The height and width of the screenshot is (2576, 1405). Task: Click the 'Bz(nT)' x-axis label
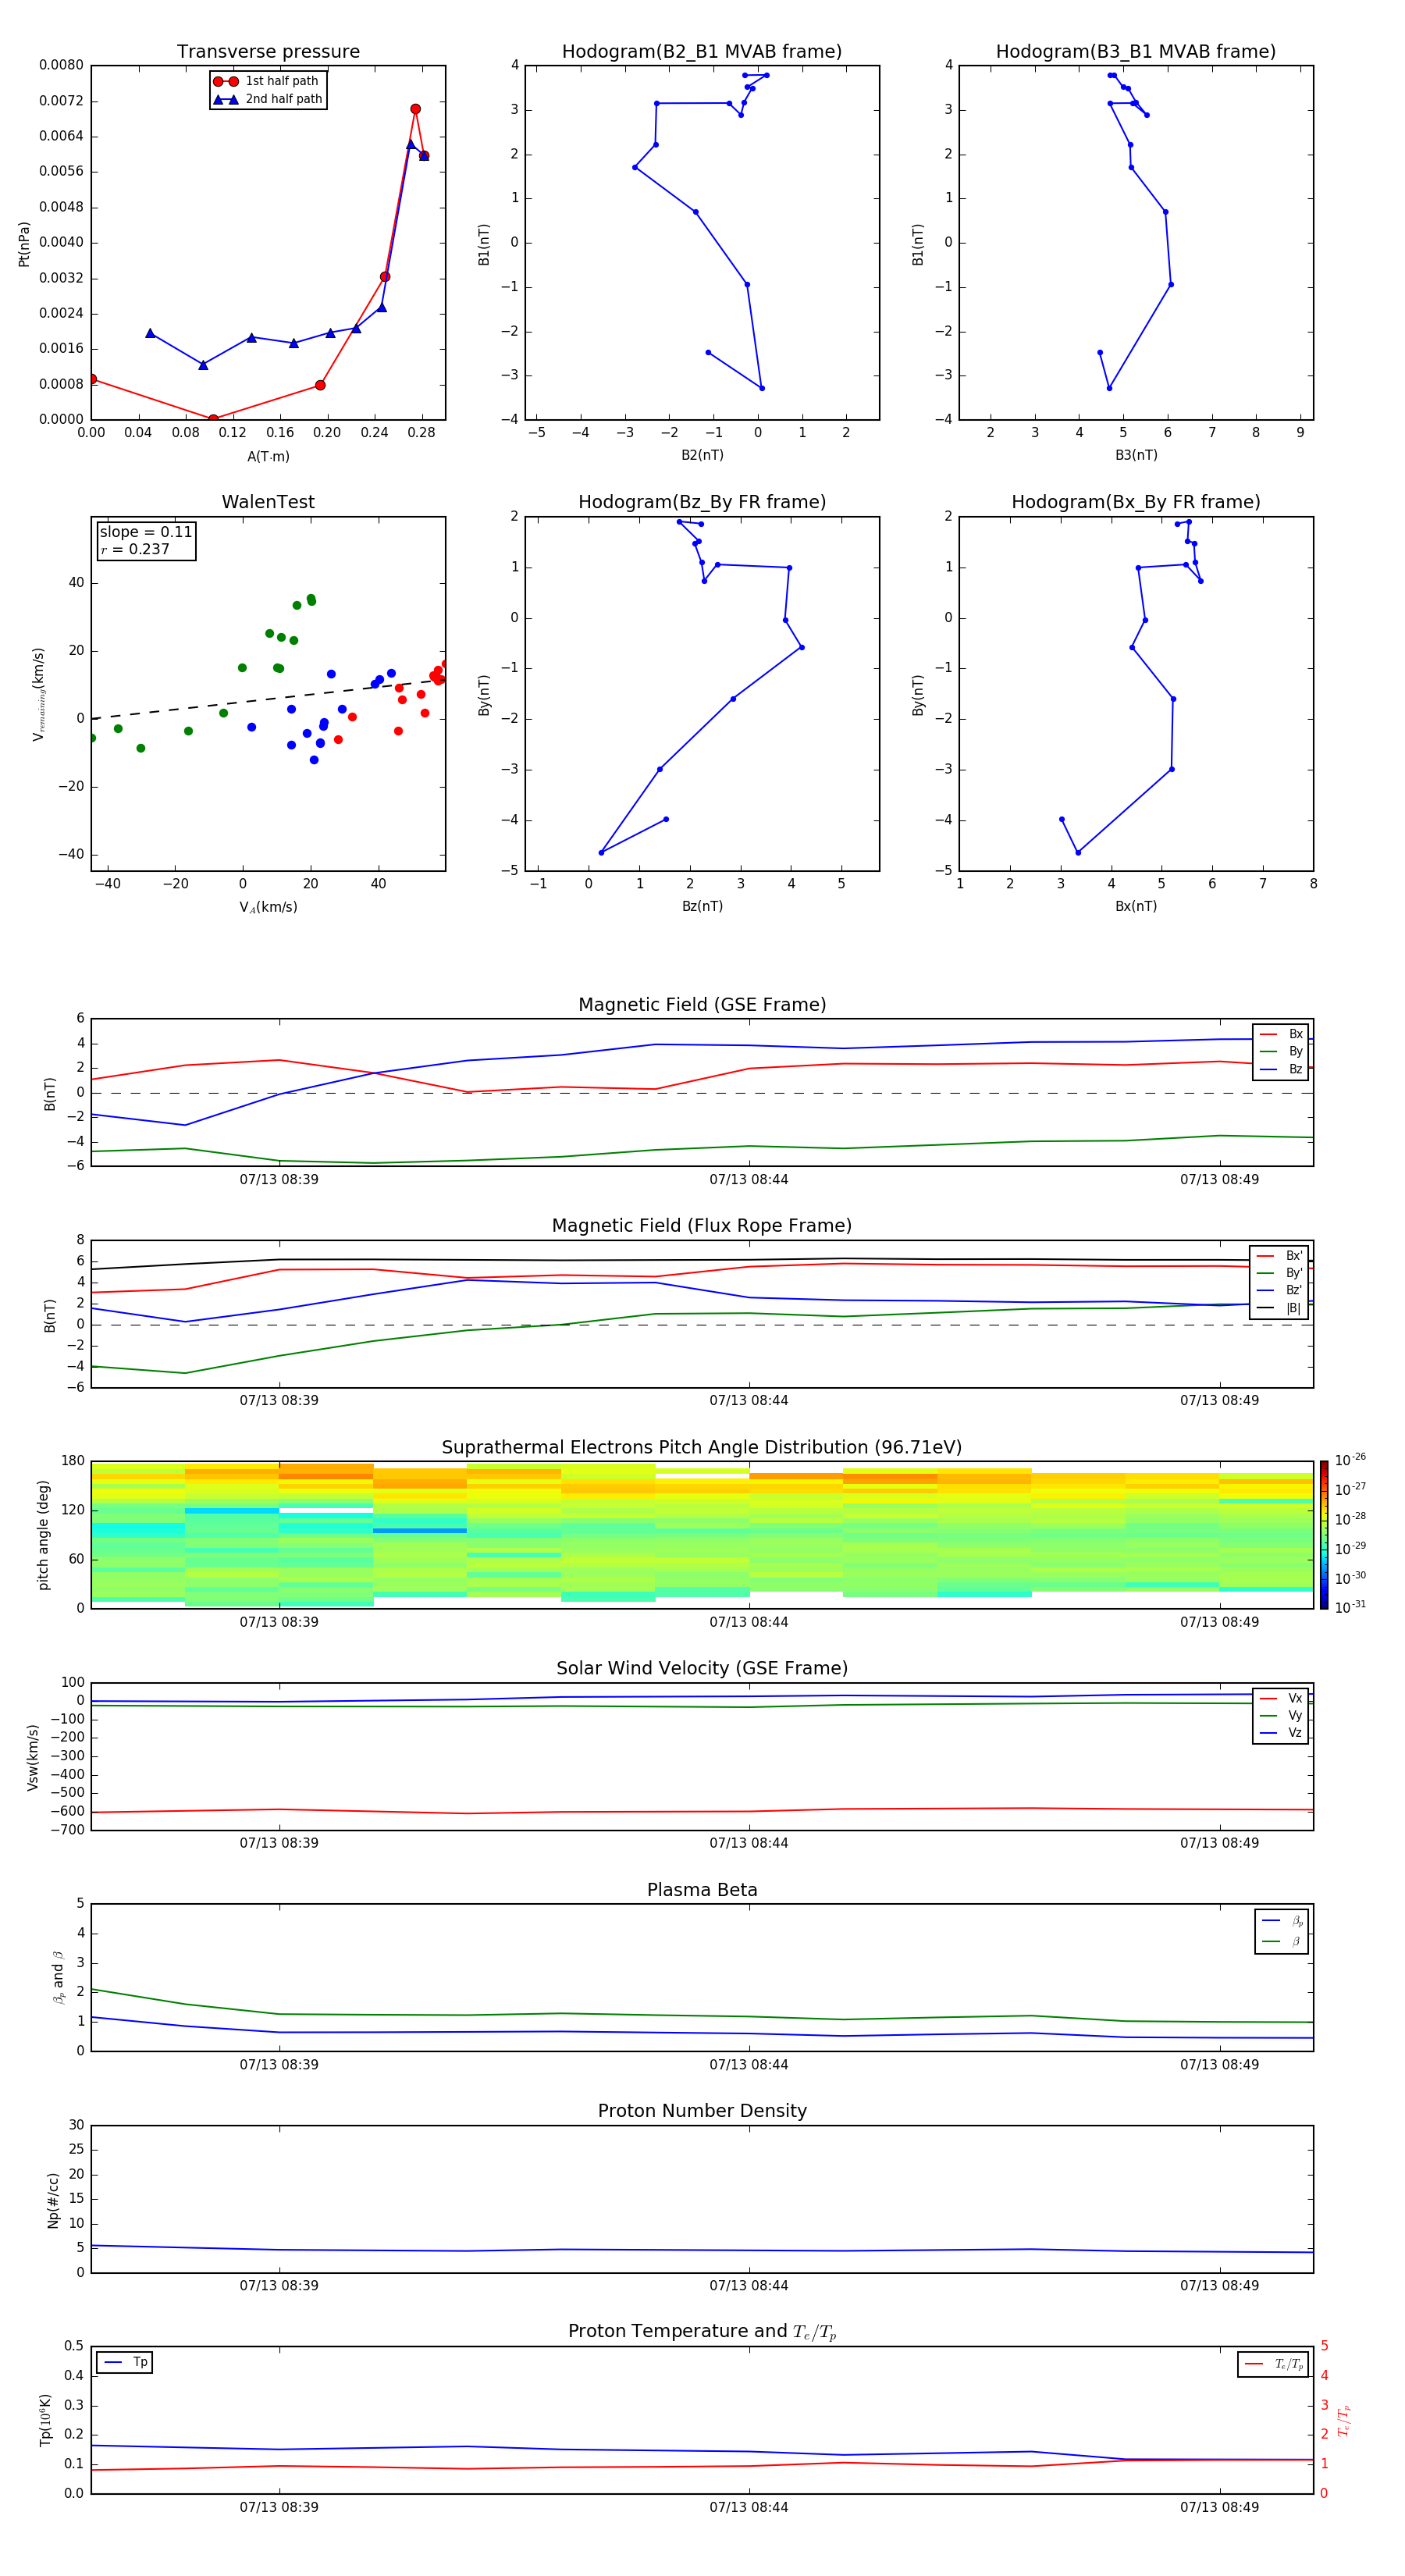coord(702,906)
